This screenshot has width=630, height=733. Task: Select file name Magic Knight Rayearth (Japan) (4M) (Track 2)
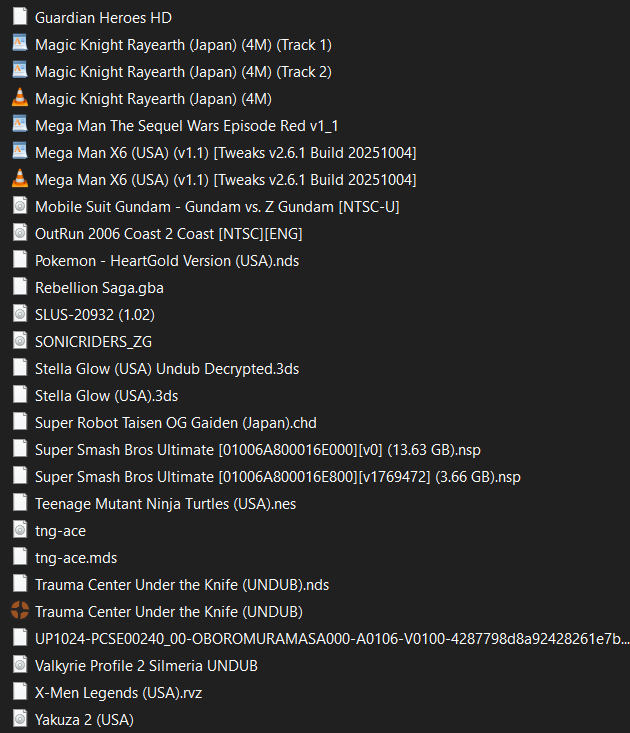[183, 72]
